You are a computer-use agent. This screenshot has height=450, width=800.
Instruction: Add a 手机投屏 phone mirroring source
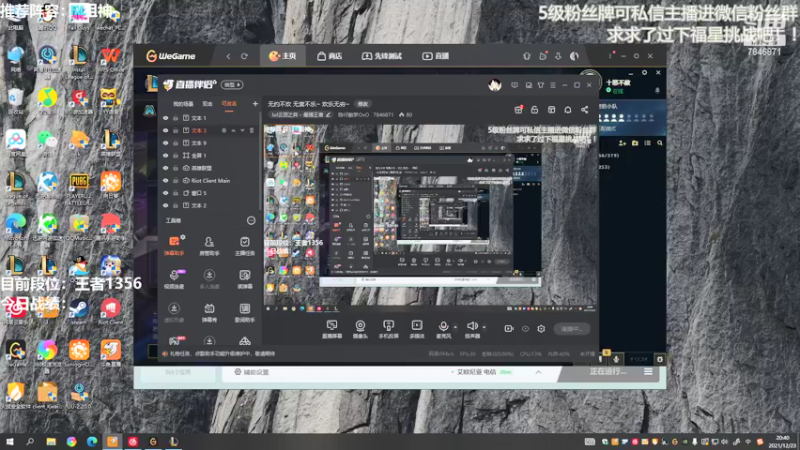coord(388,329)
